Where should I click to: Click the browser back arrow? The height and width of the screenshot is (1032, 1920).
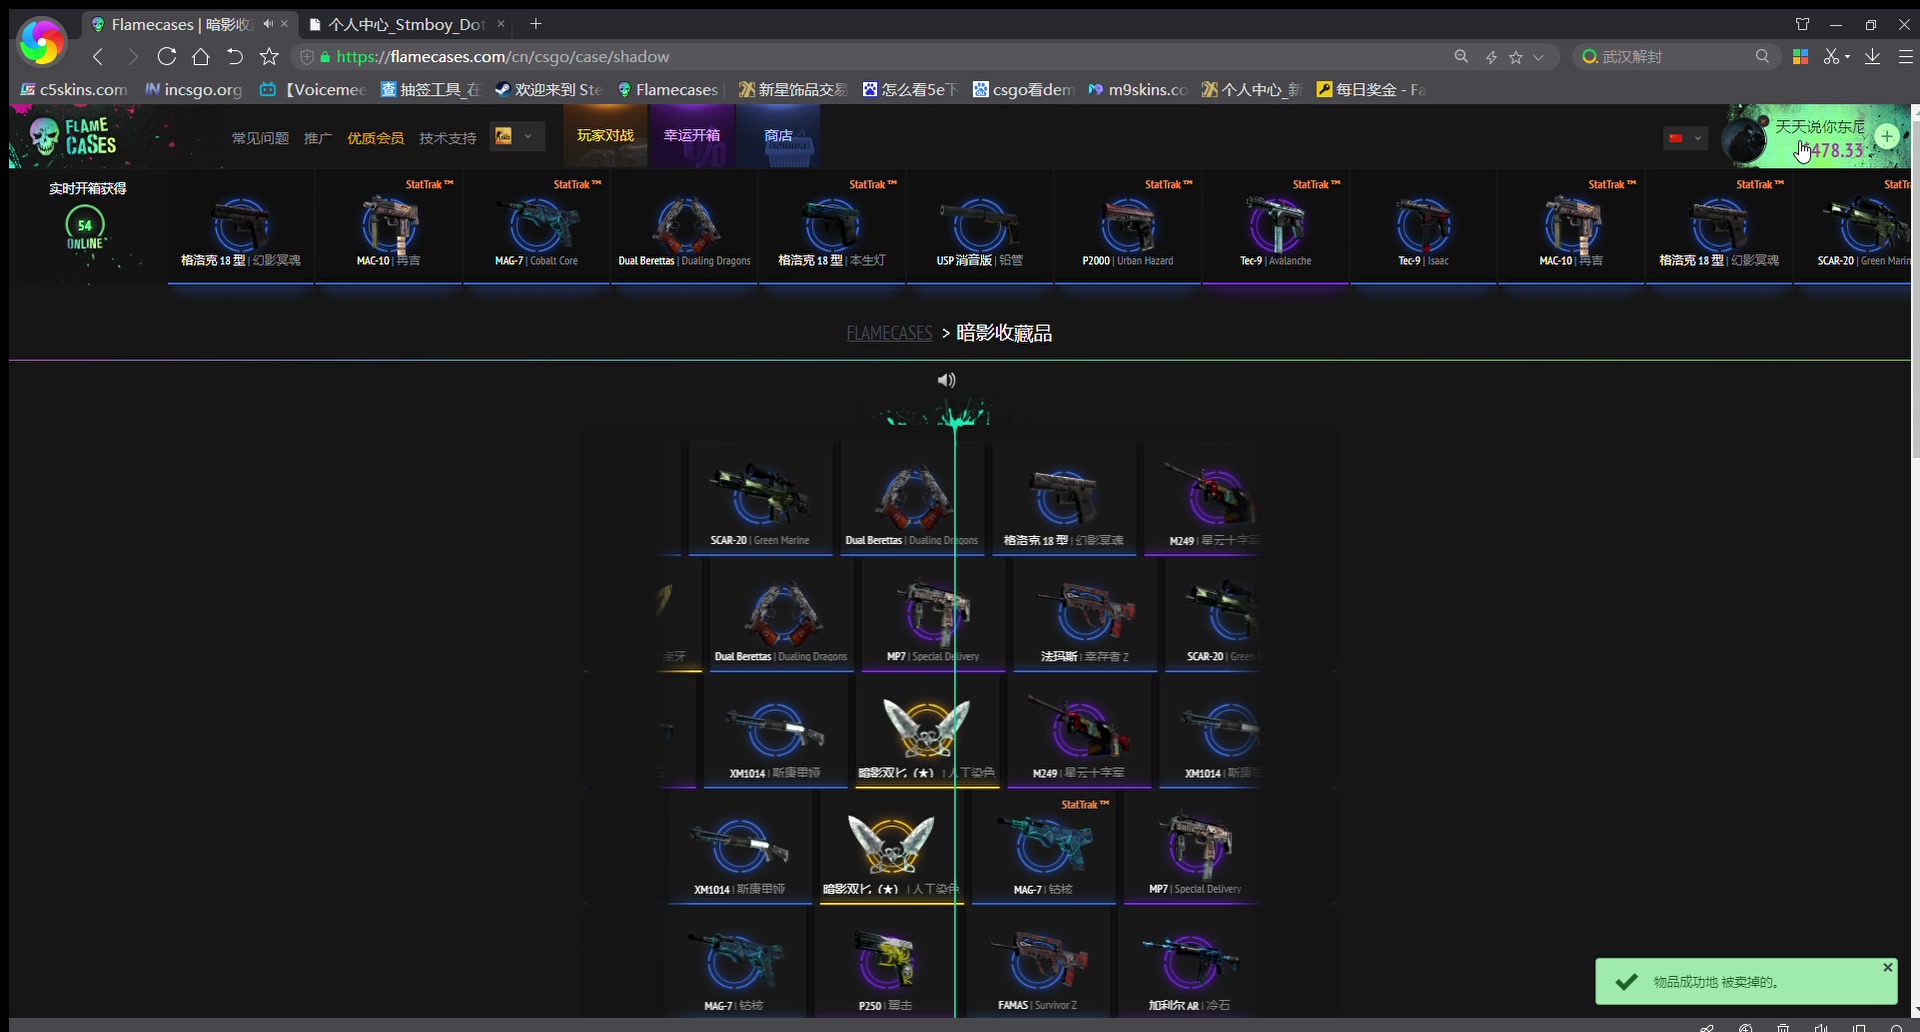click(98, 57)
